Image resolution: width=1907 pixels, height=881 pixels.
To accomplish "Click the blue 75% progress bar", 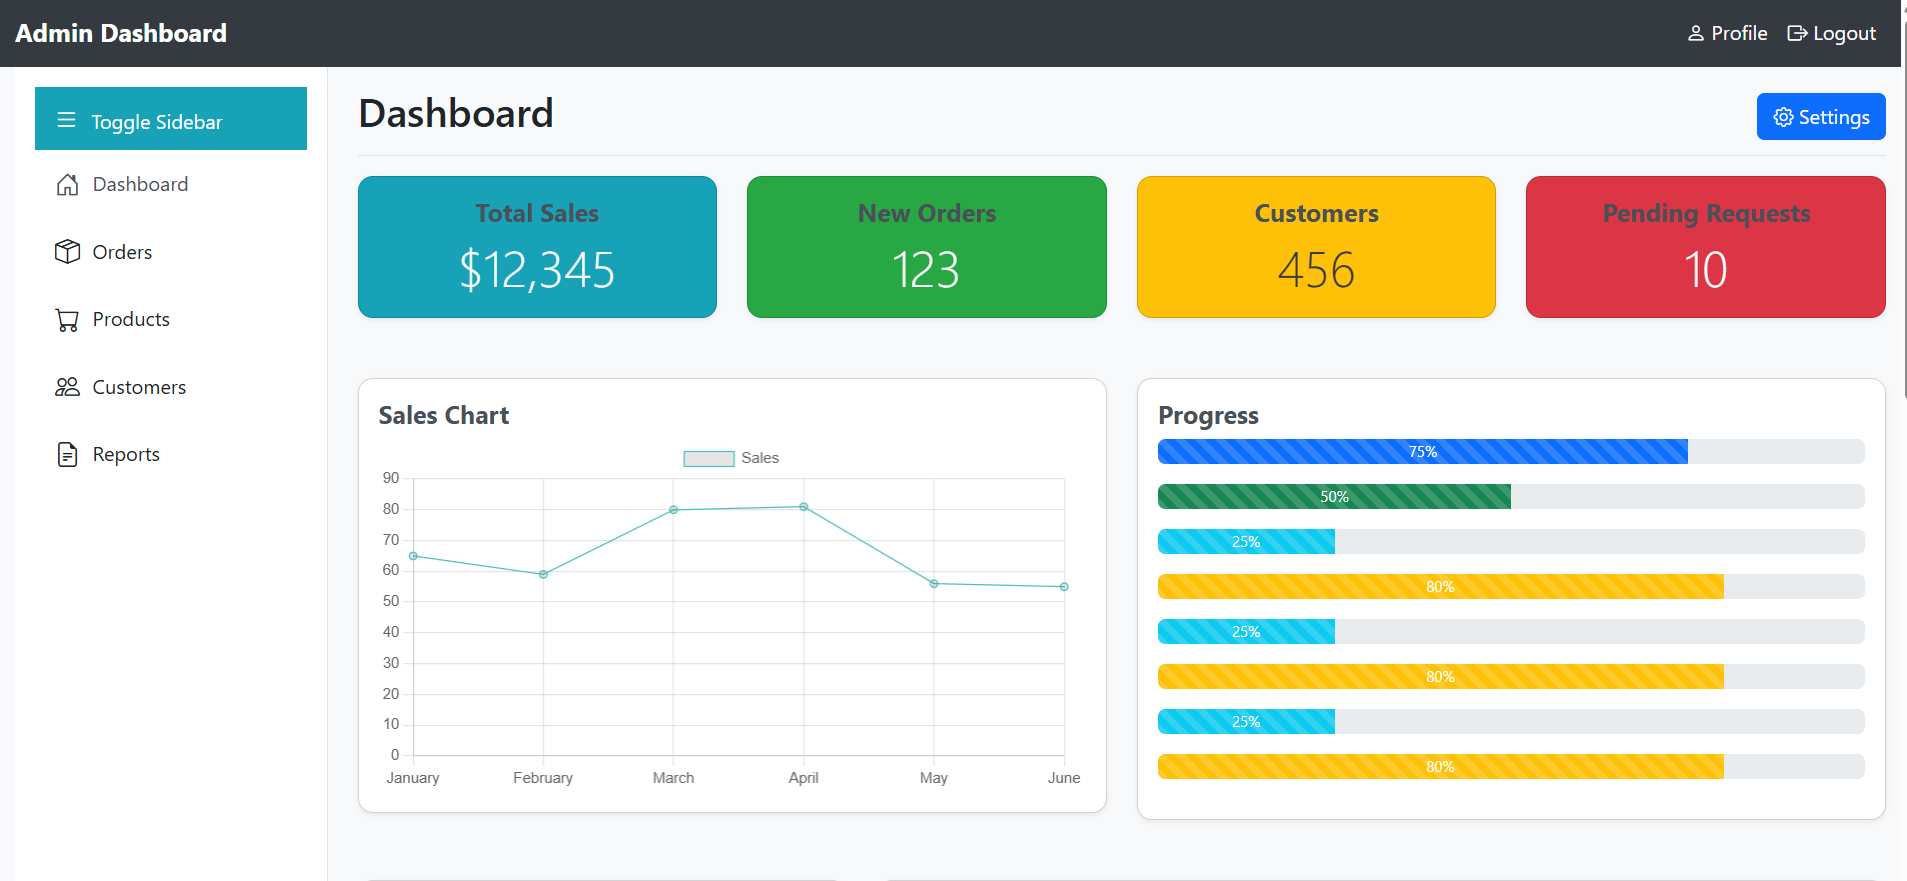I will pos(1423,452).
